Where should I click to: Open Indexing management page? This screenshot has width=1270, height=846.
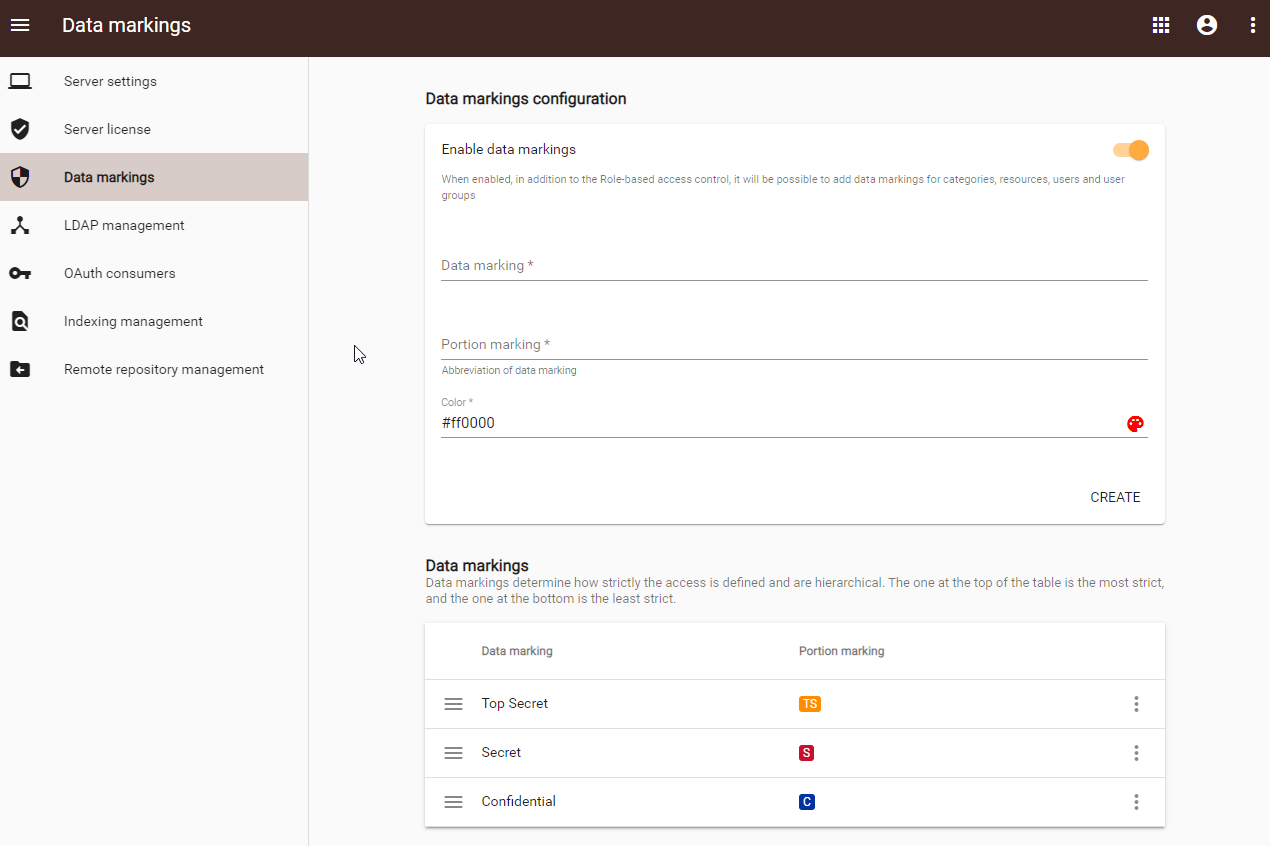tap(133, 322)
